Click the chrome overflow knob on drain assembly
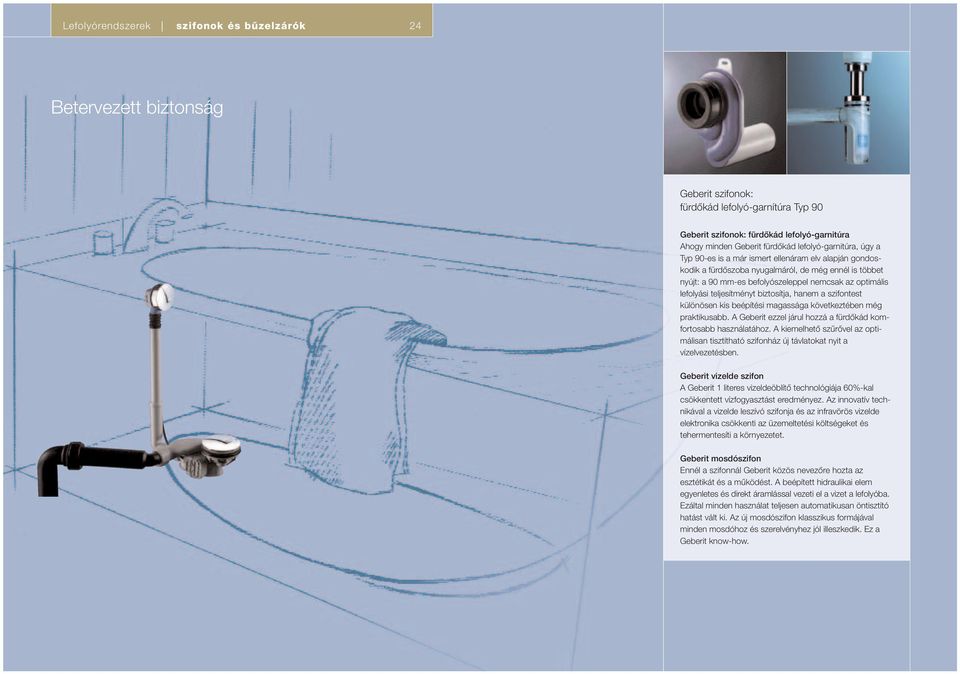960x674 pixels. point(160,296)
